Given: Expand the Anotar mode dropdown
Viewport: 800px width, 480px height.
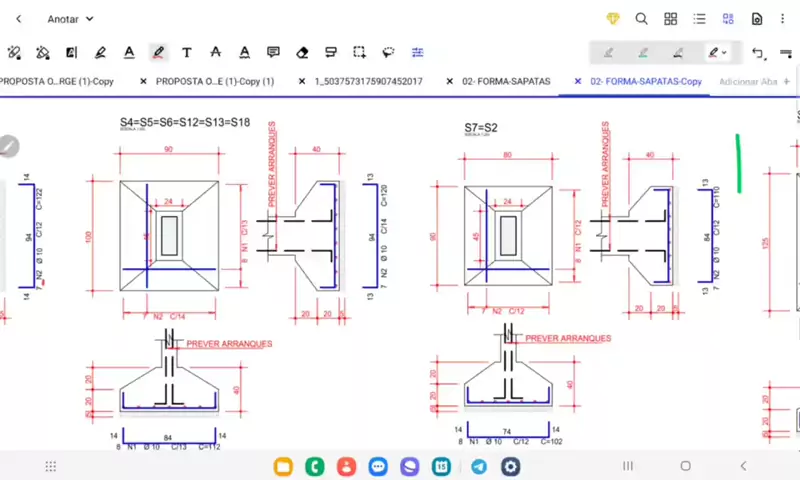Looking at the screenshot, I should tap(71, 19).
